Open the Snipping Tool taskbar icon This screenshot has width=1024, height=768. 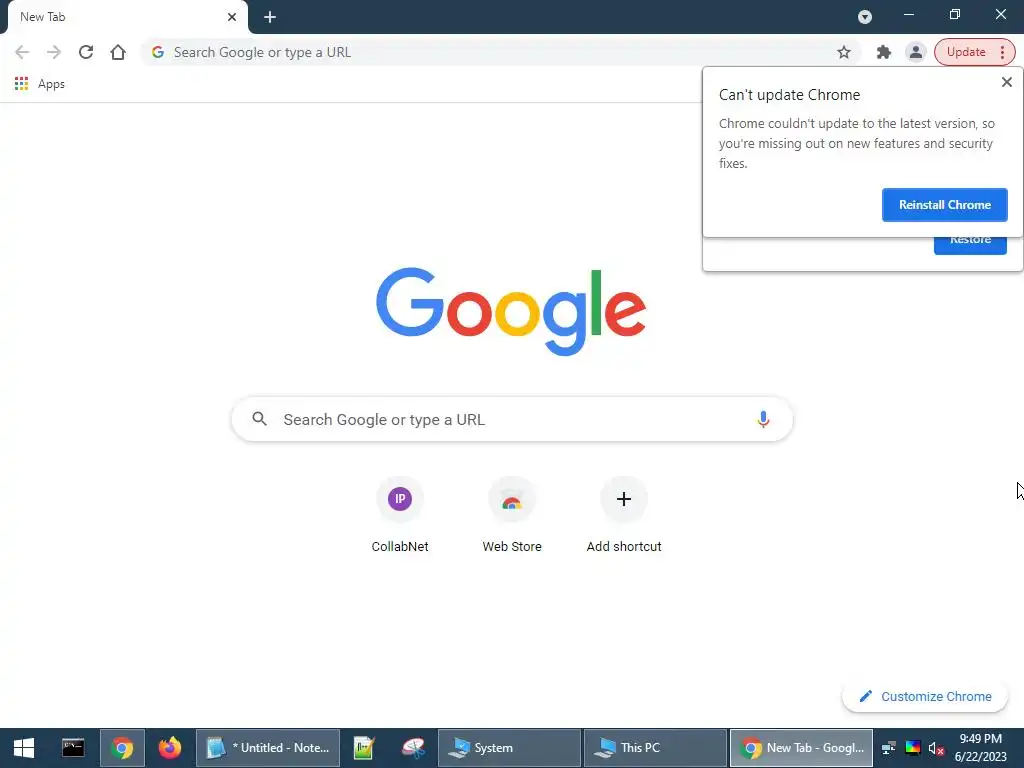(413, 748)
